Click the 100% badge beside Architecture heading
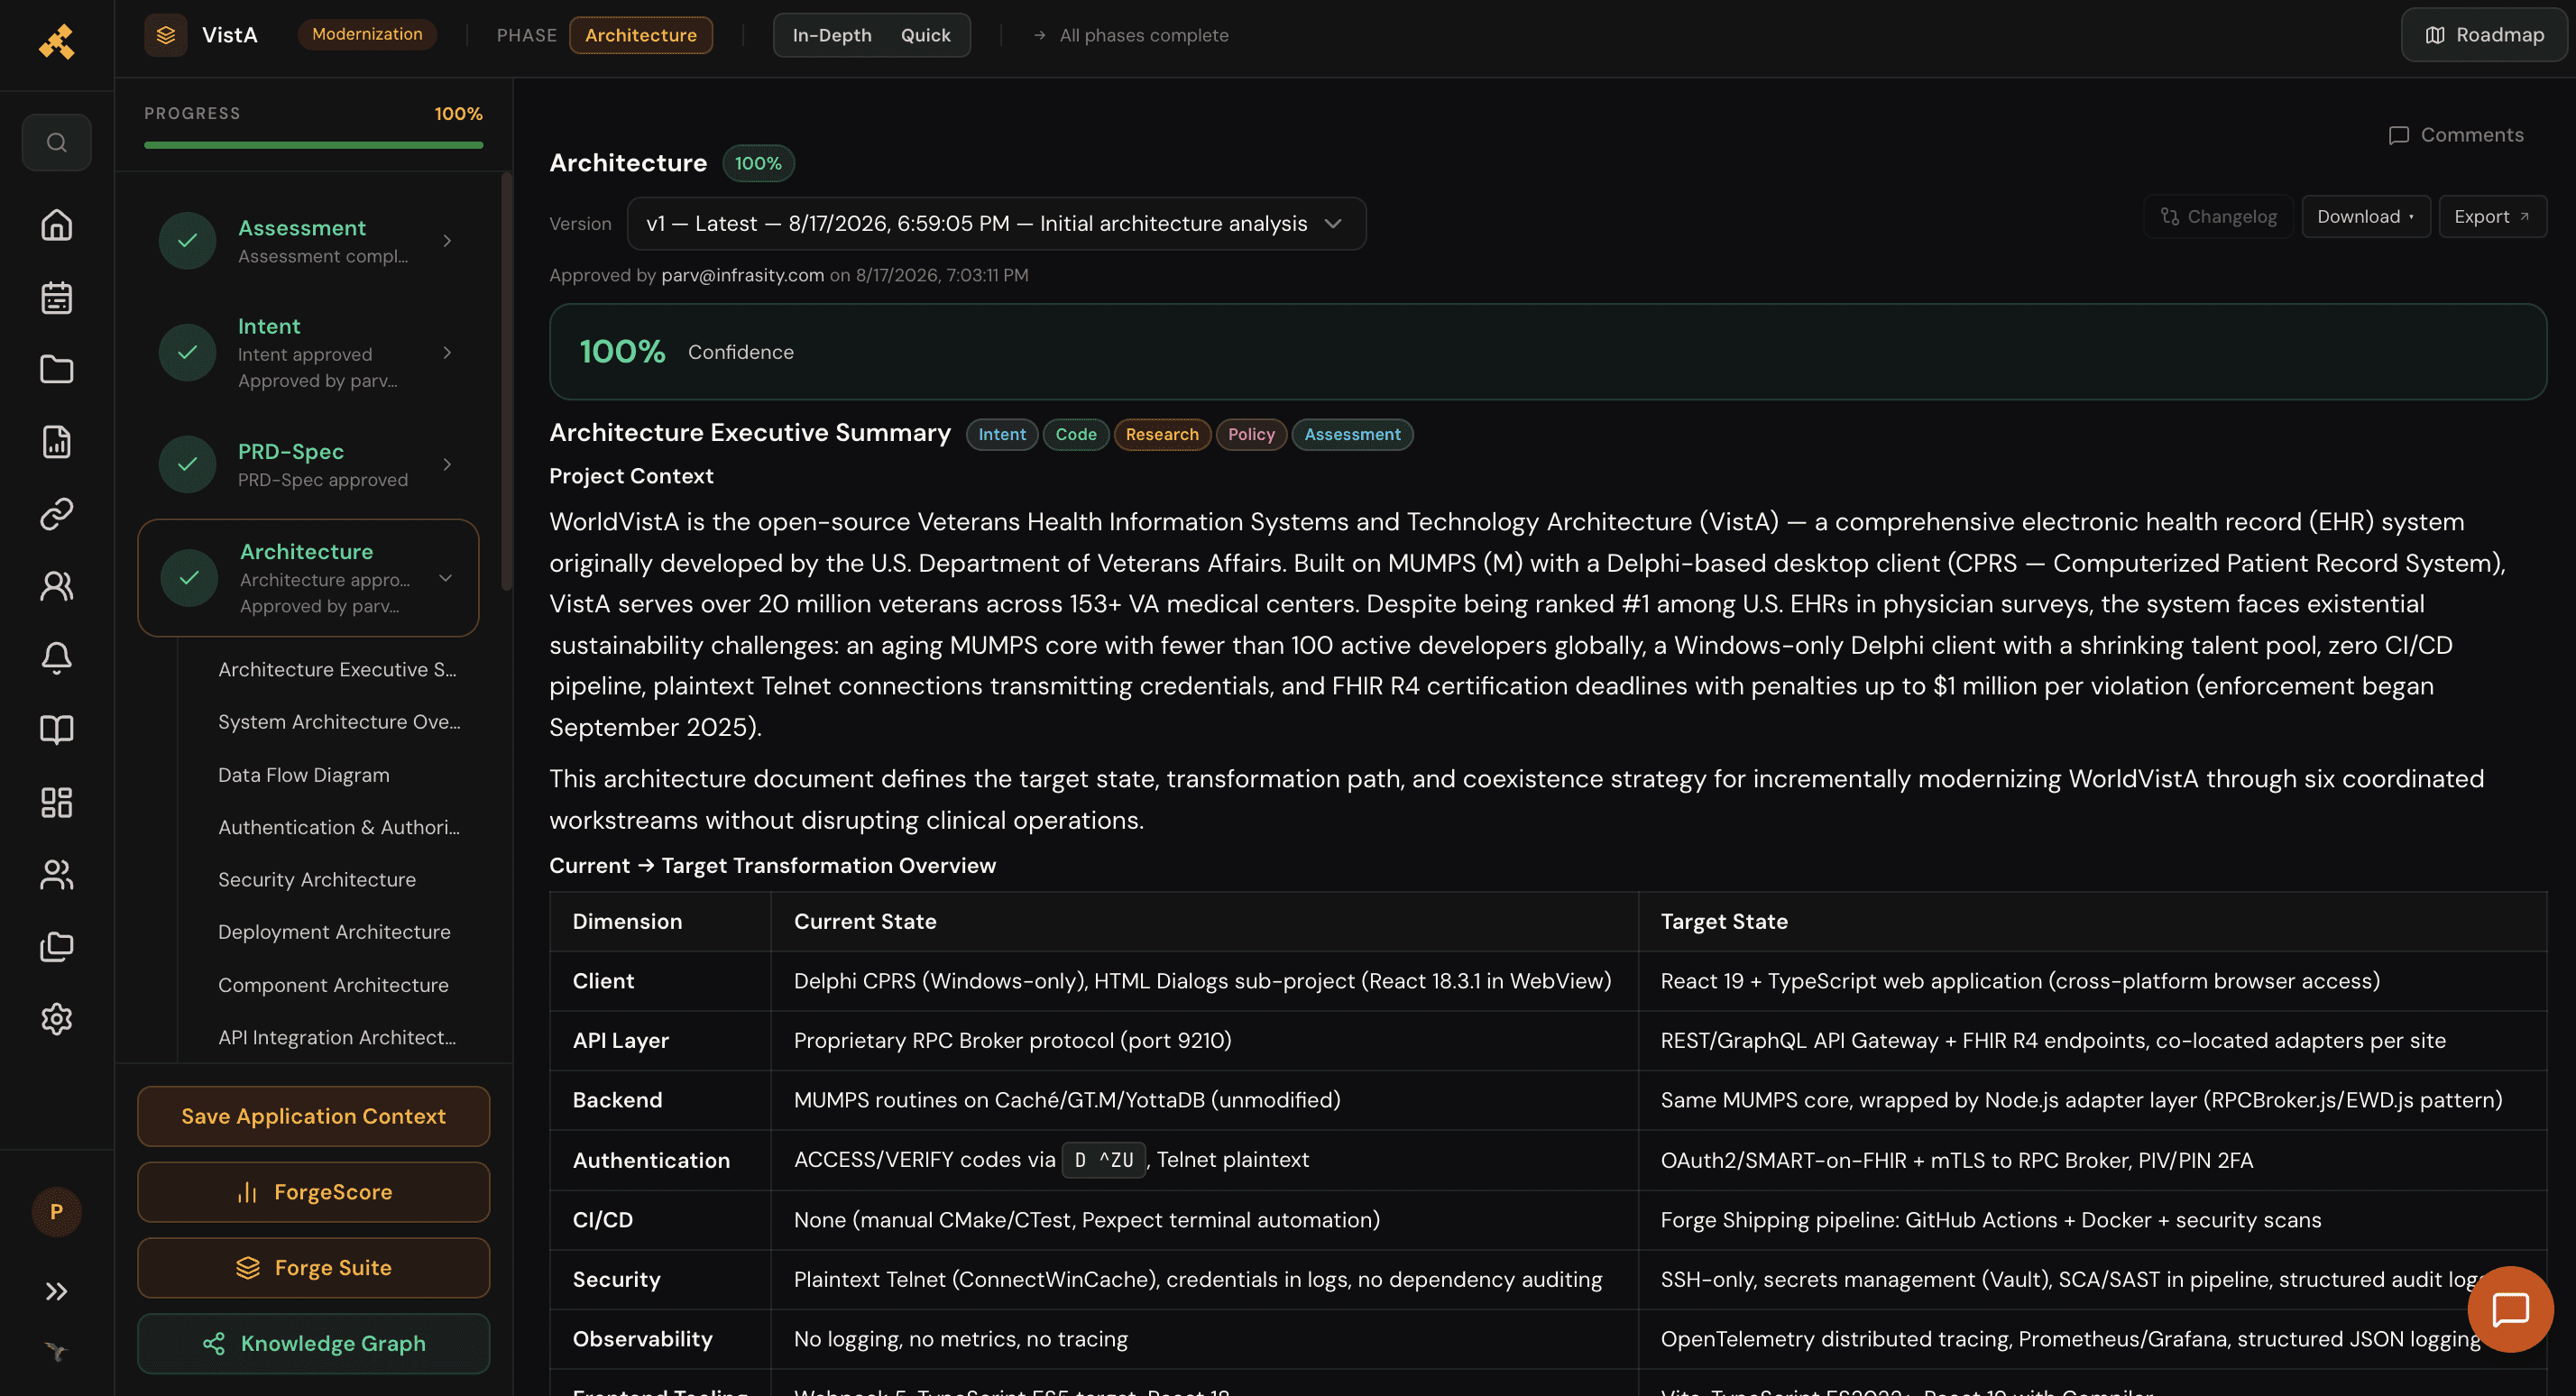Screen dimensions: 2576x1396 coord(758,163)
